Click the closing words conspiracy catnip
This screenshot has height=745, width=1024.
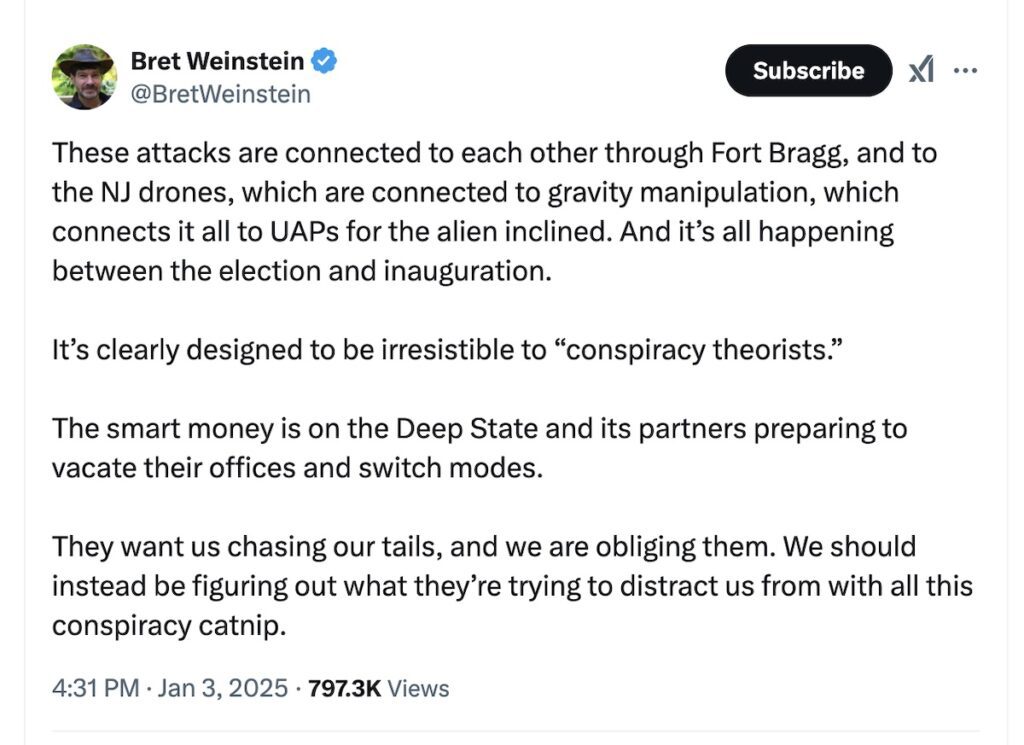pyautogui.click(x=169, y=626)
